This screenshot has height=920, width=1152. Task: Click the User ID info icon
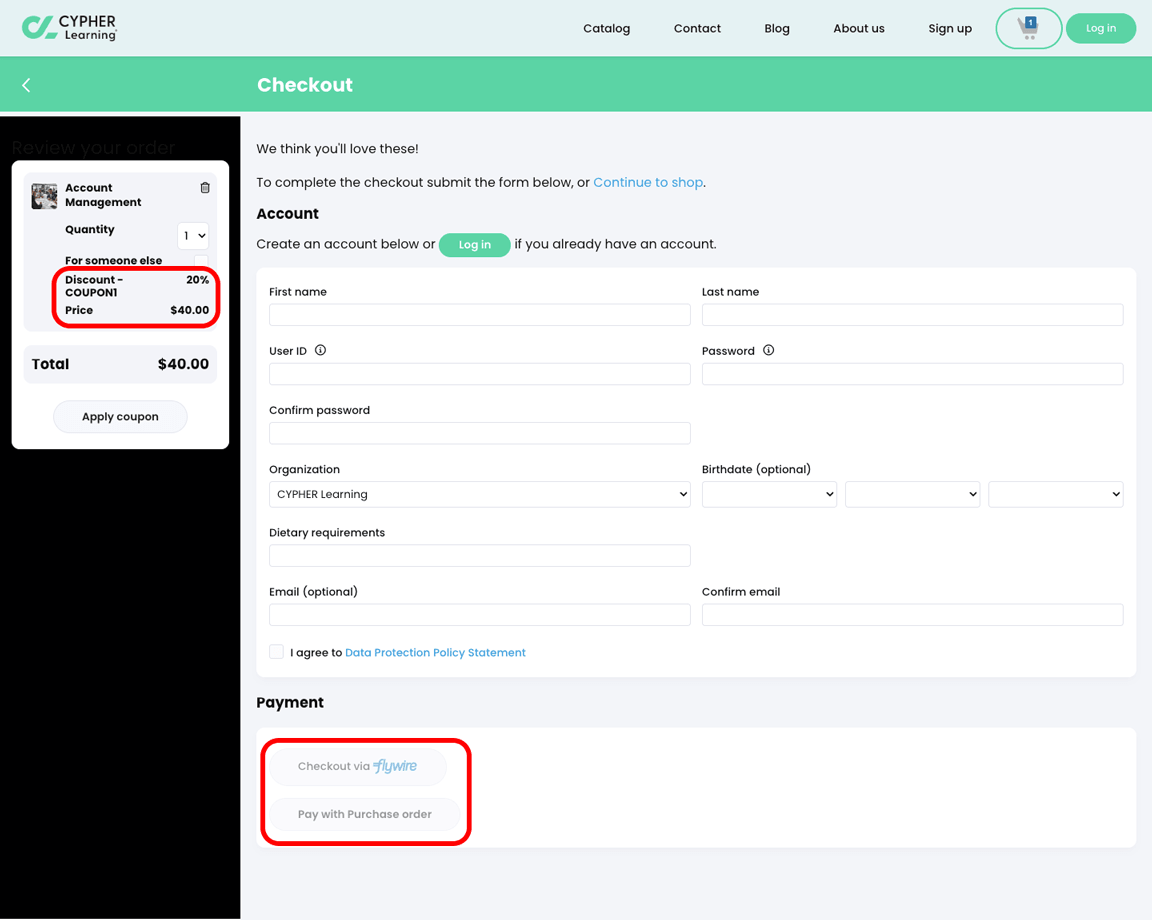tap(320, 351)
